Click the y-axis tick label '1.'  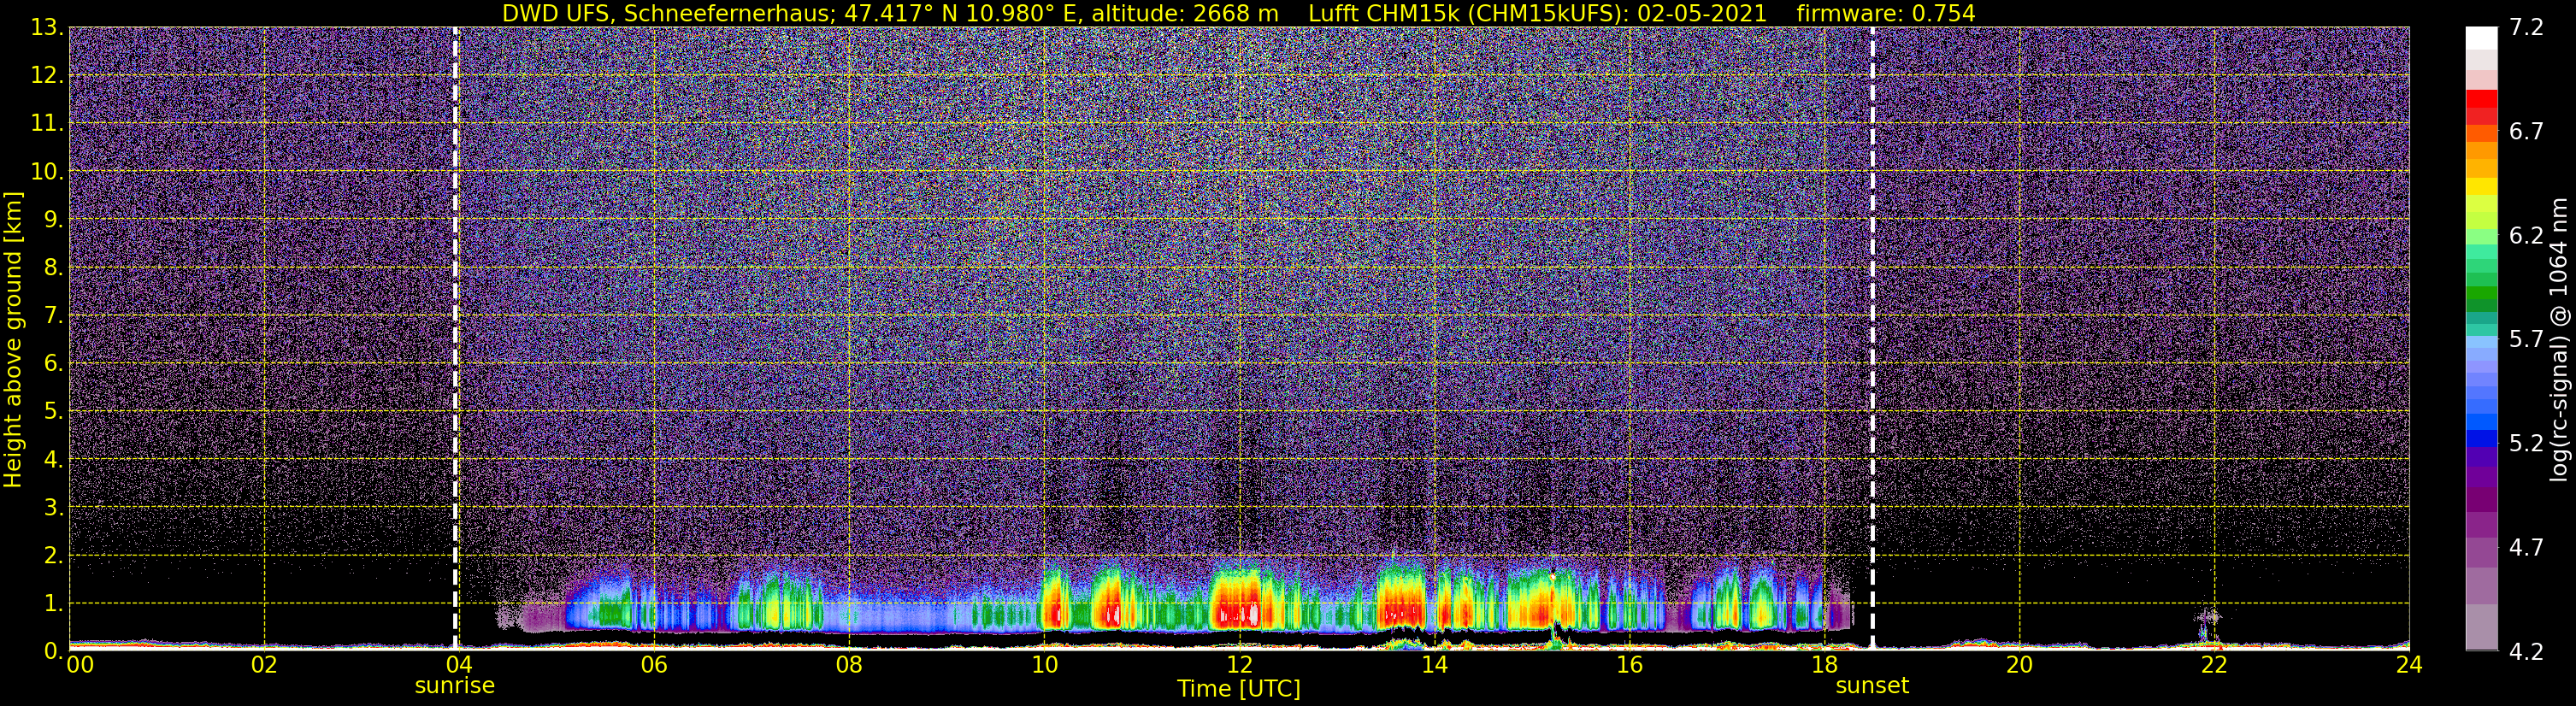tap(53, 604)
